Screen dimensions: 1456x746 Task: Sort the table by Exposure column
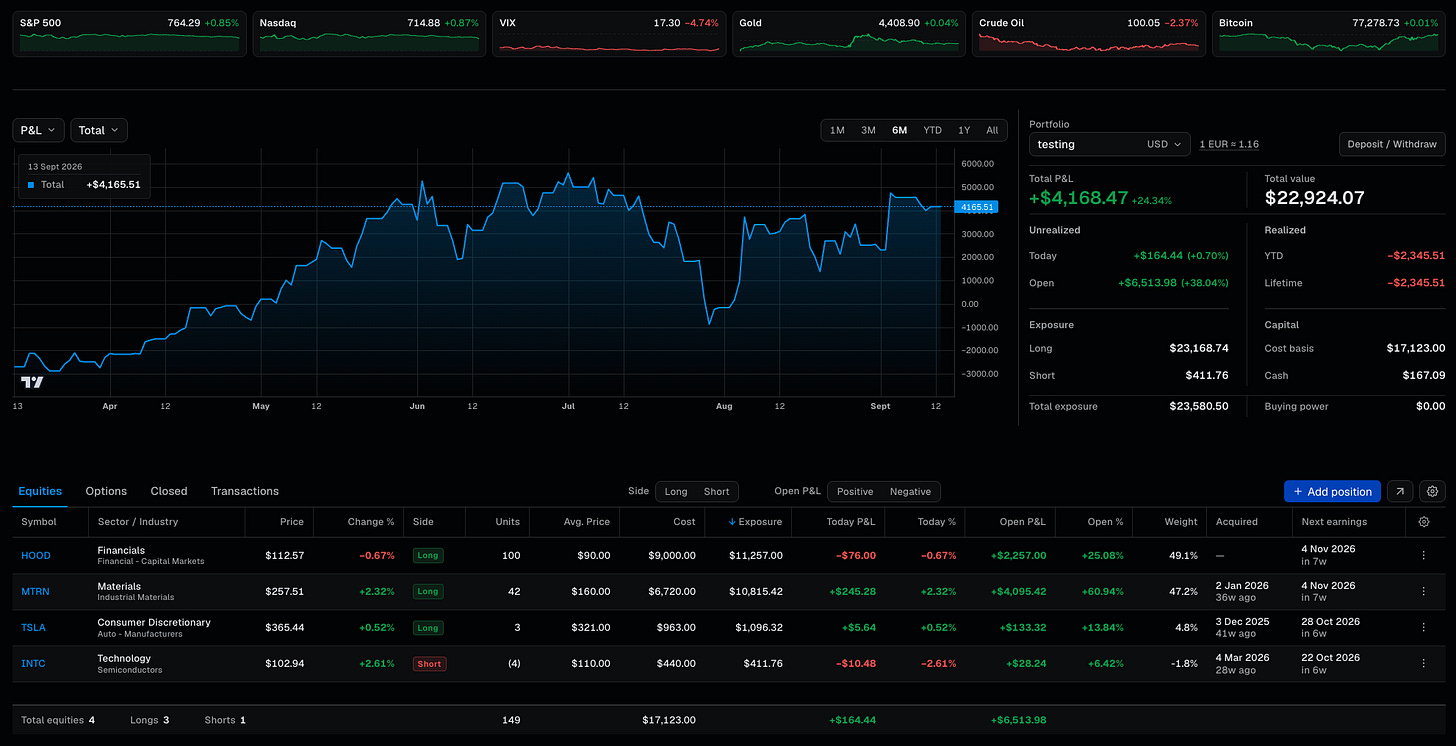click(754, 522)
